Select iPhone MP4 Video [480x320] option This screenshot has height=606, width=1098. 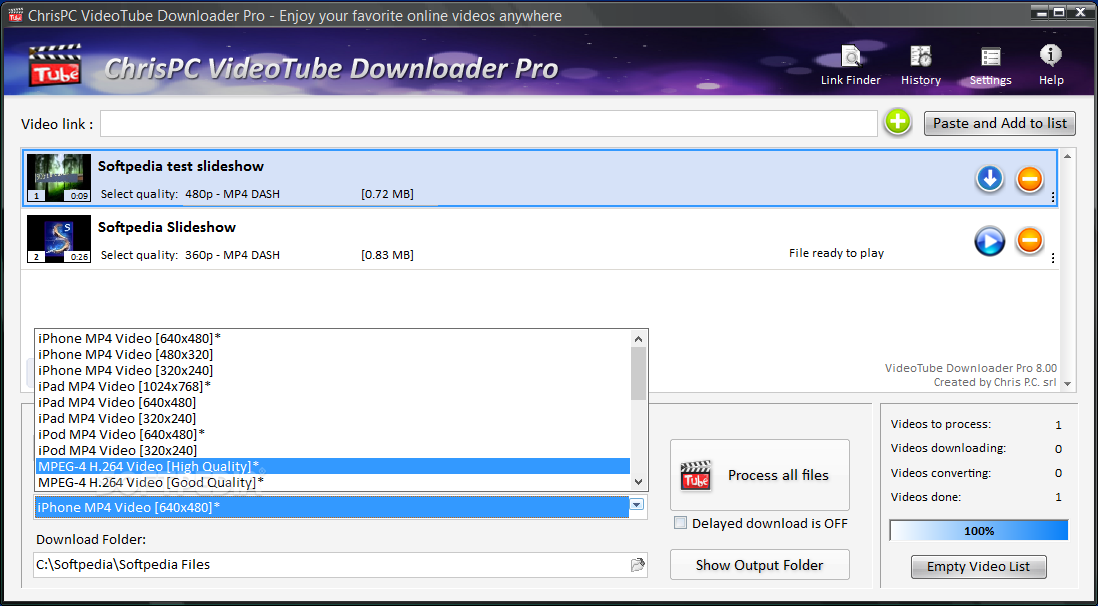click(x=333, y=354)
